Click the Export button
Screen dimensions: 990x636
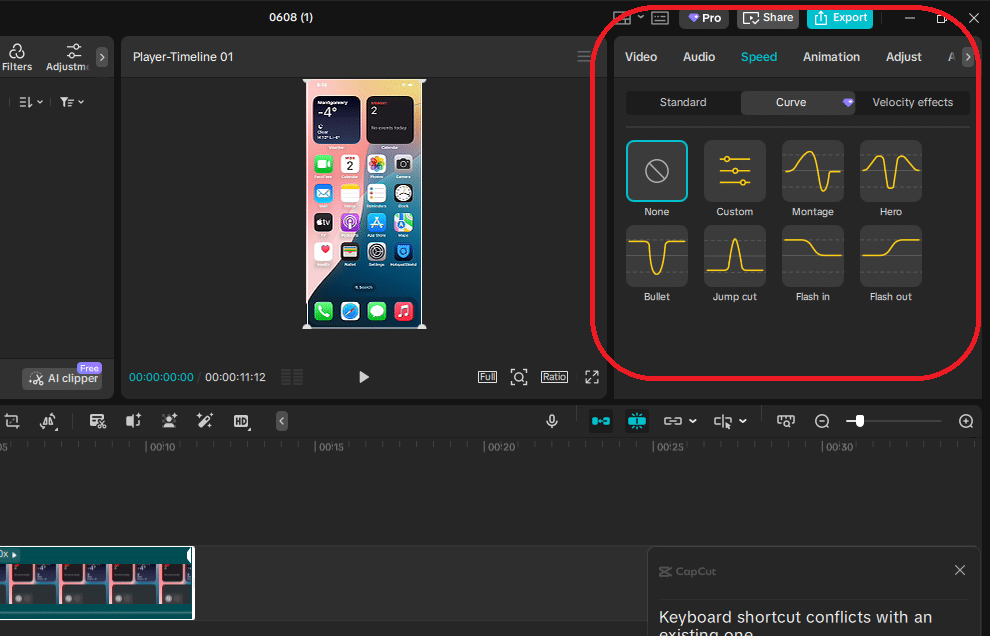tap(840, 18)
